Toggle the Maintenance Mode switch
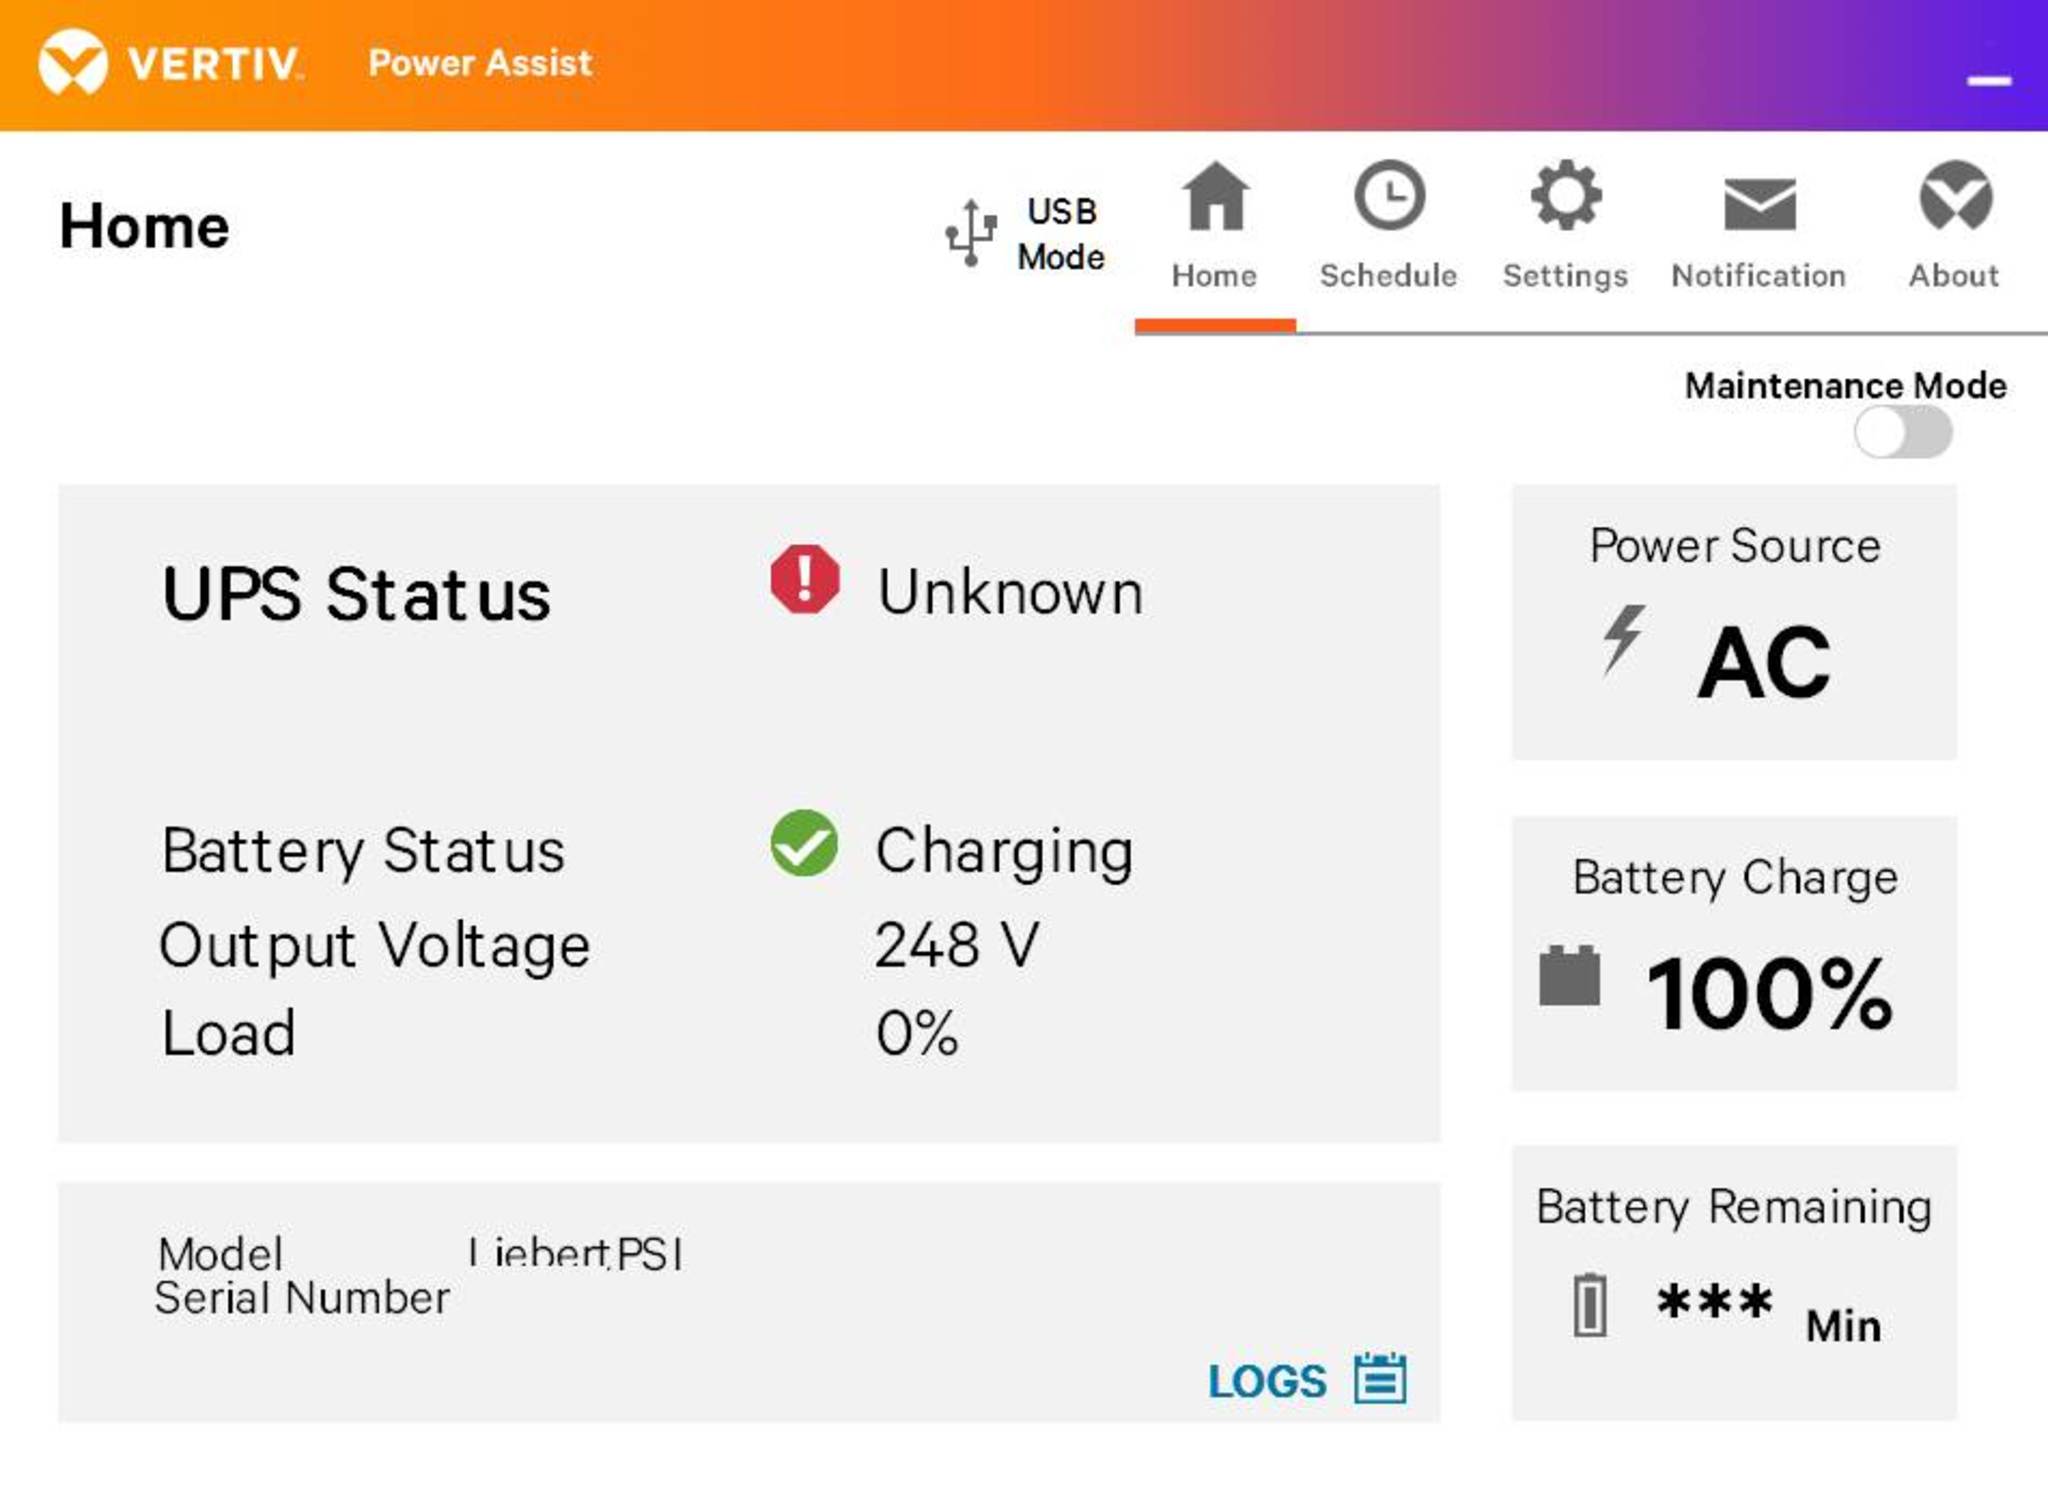Image resolution: width=2048 pixels, height=1507 pixels. pyautogui.click(x=1902, y=433)
